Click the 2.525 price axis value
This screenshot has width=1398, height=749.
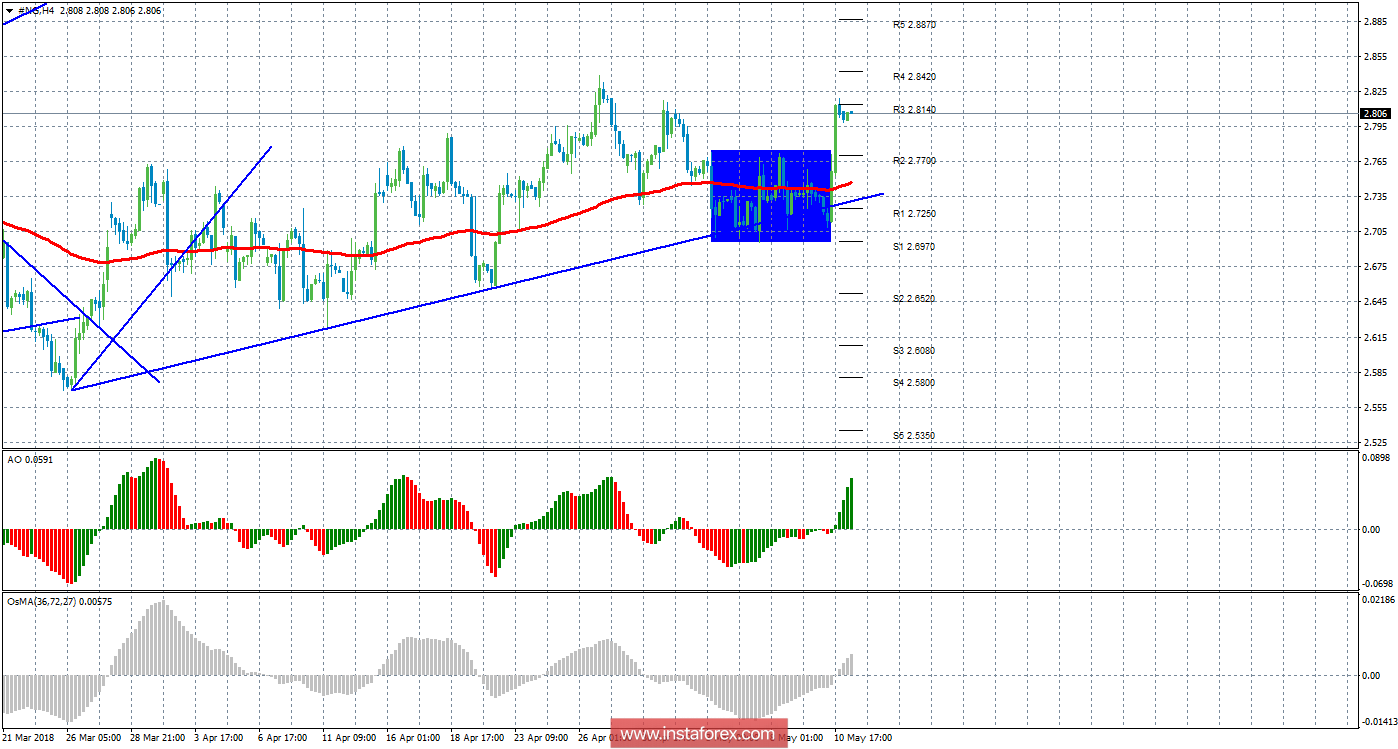pyautogui.click(x=1375, y=441)
